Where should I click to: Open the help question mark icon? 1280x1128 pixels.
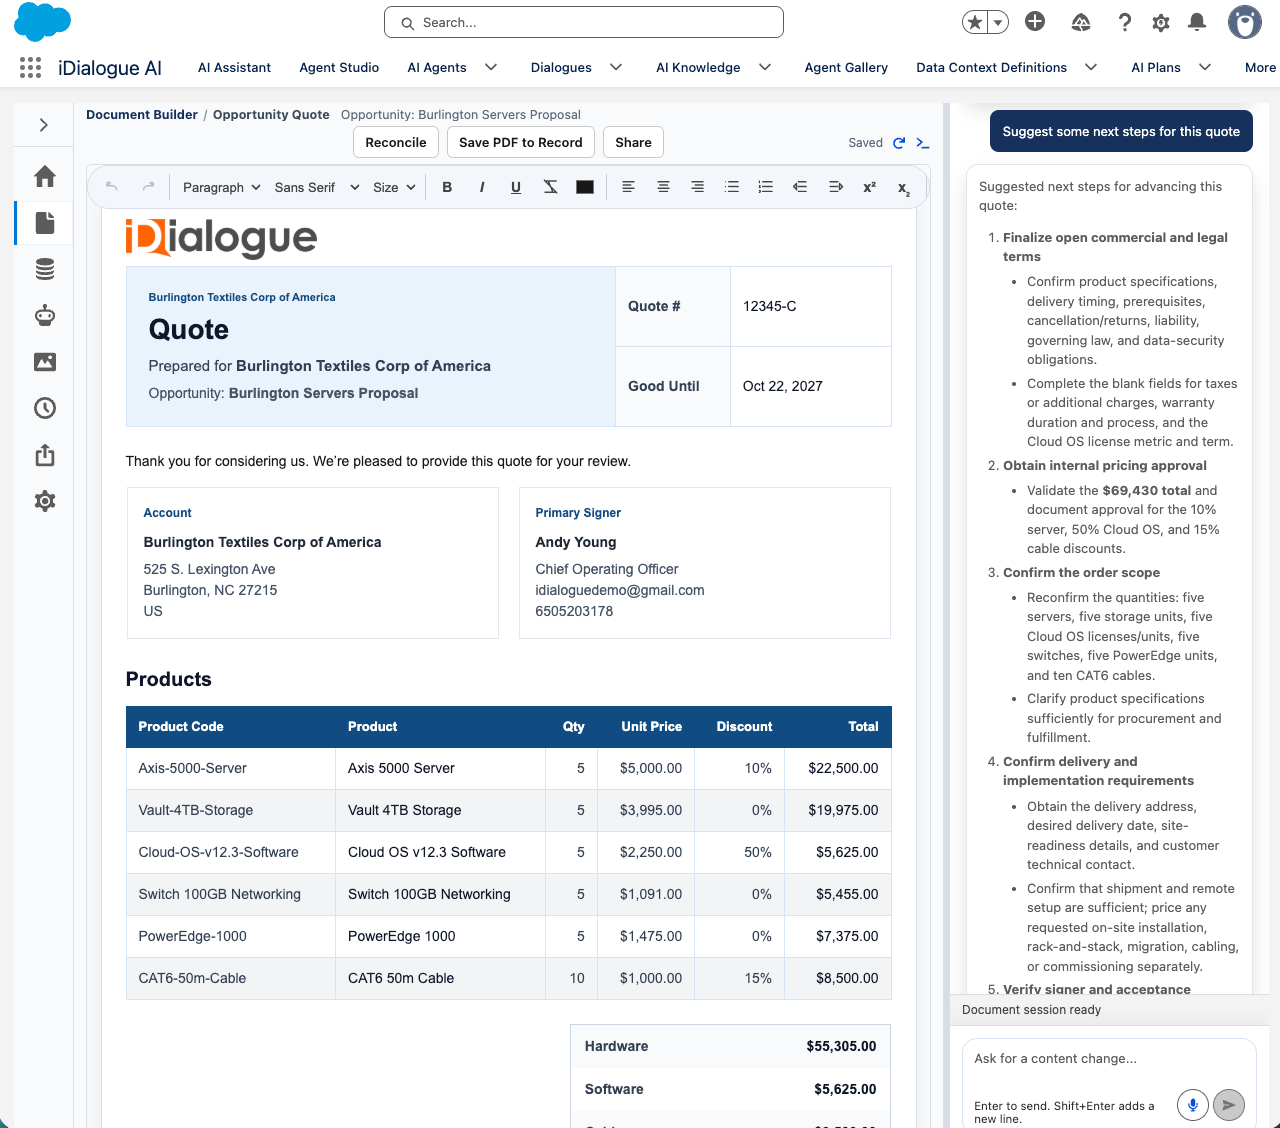1125,22
